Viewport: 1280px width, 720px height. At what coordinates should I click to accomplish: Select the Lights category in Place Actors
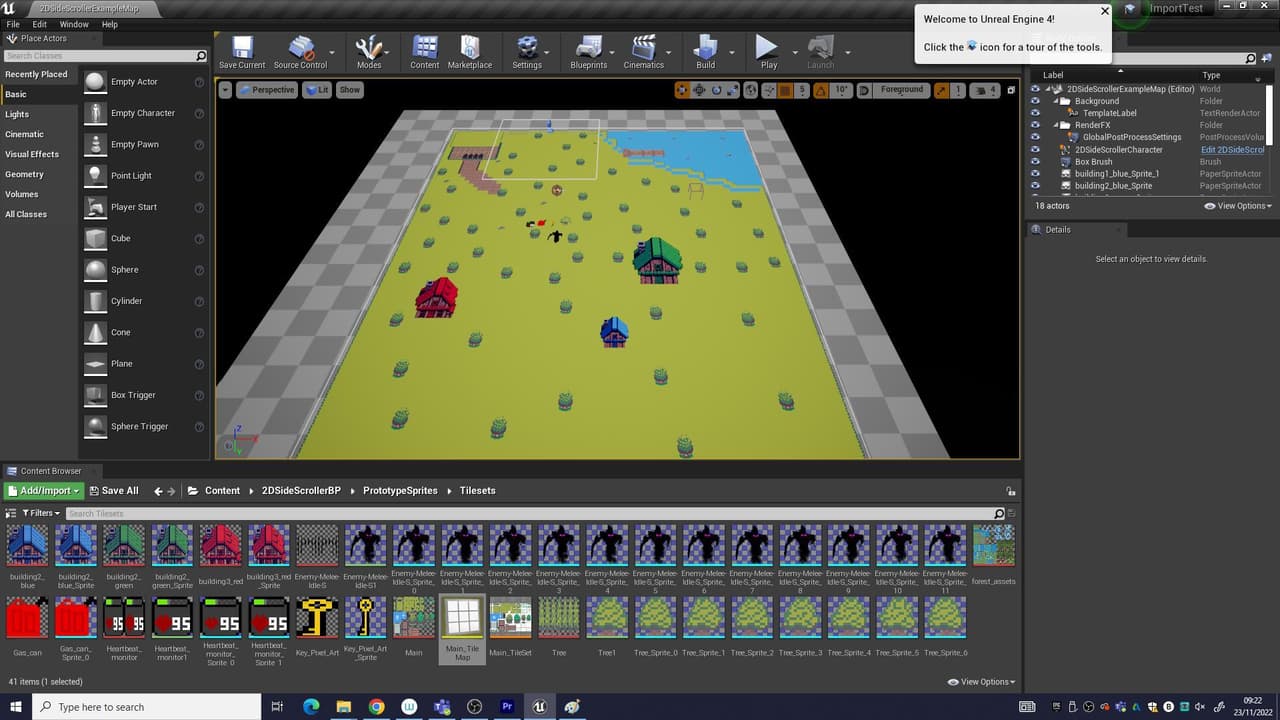[17, 114]
